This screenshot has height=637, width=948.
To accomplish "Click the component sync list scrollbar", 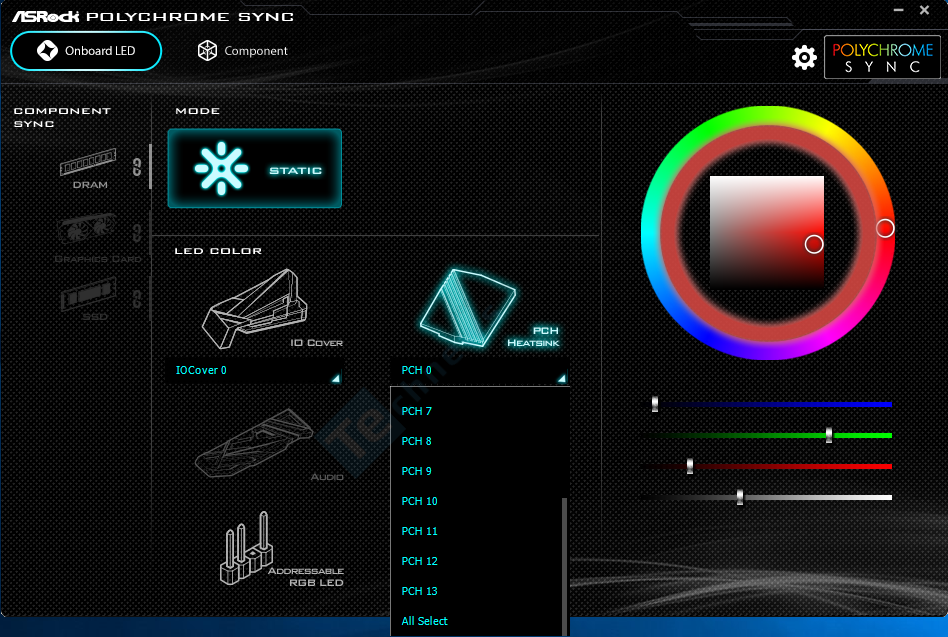I will (x=150, y=167).
